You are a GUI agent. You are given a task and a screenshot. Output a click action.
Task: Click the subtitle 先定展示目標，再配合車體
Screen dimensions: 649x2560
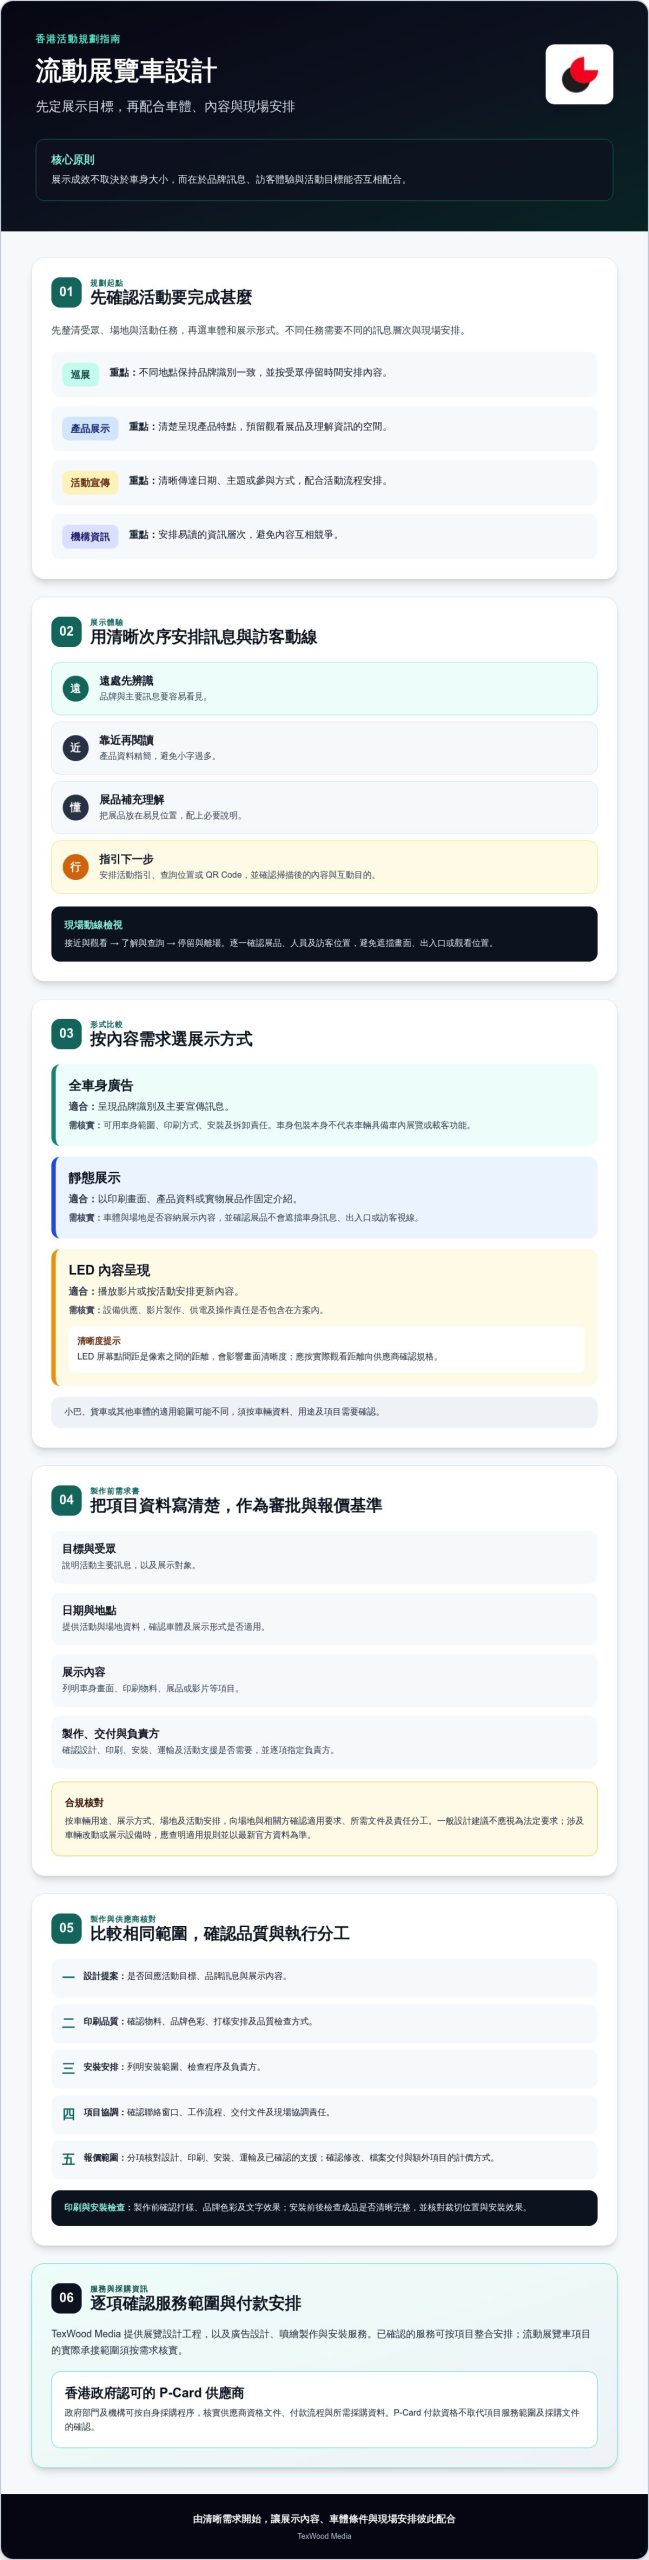[165, 106]
